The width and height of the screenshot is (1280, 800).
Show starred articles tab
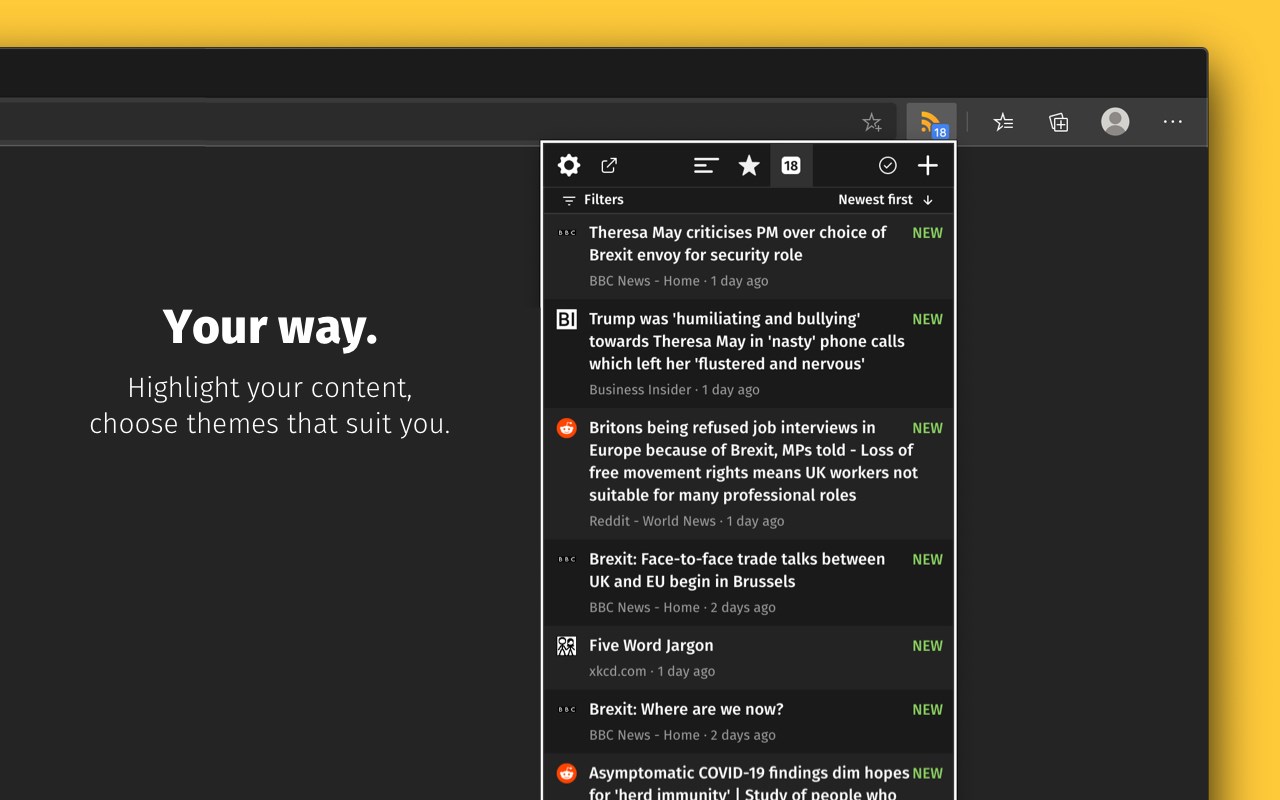click(749, 166)
